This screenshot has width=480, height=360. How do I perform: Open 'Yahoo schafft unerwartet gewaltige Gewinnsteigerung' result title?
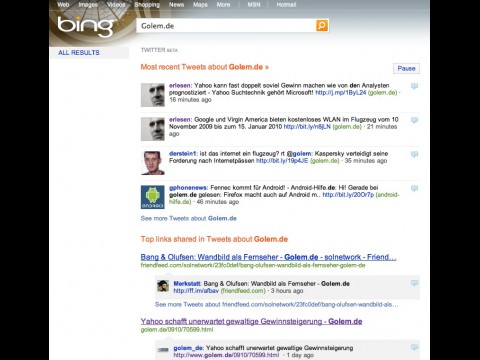(251, 321)
